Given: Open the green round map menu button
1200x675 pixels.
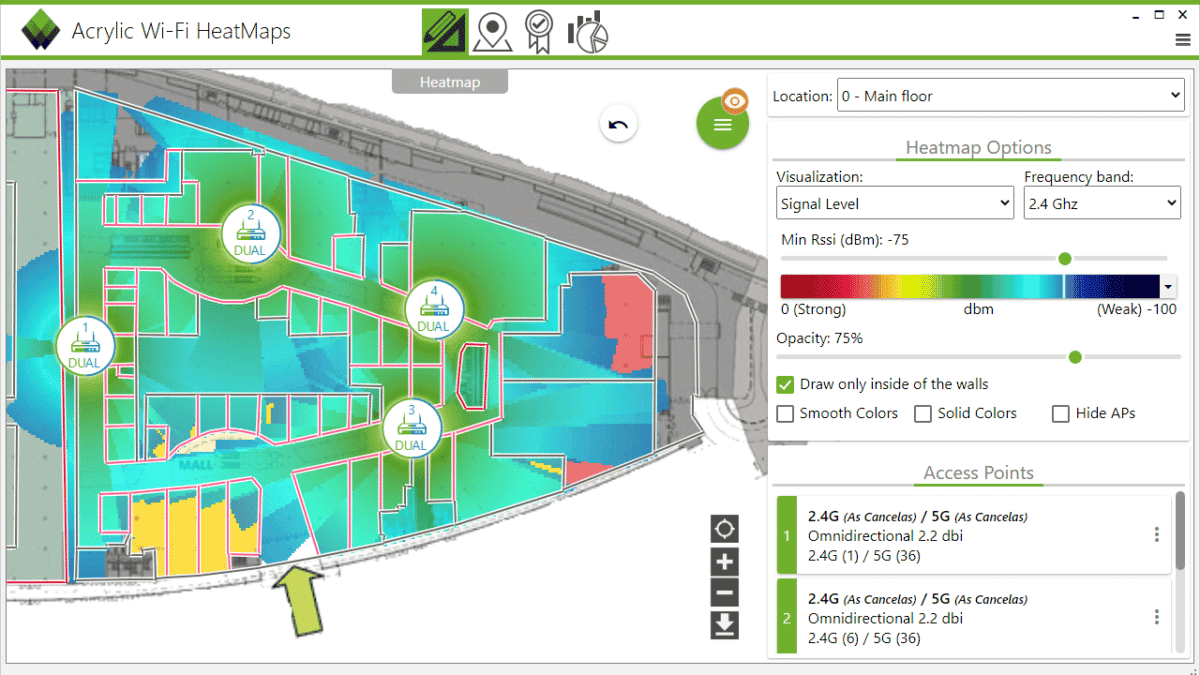Looking at the screenshot, I should coord(722,124).
